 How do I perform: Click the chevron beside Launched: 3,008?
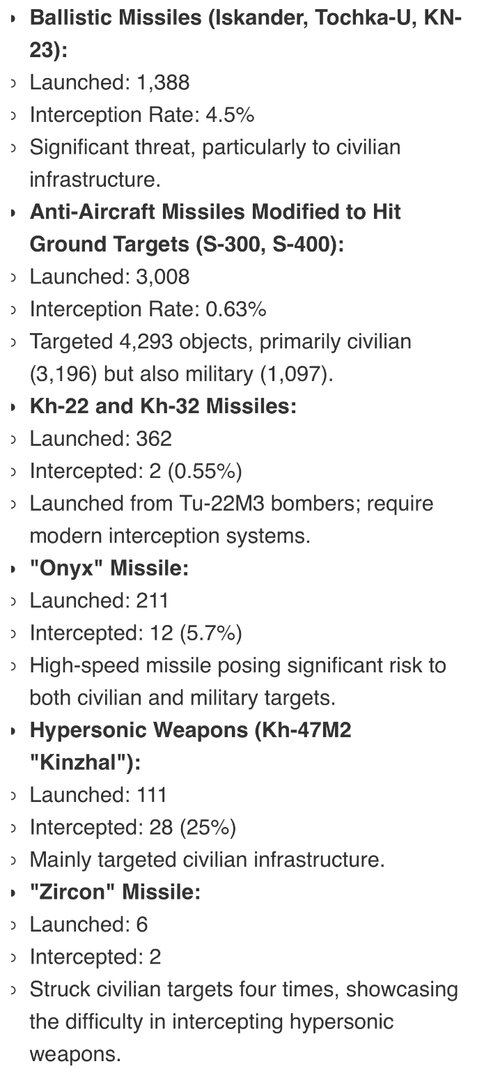point(13,277)
